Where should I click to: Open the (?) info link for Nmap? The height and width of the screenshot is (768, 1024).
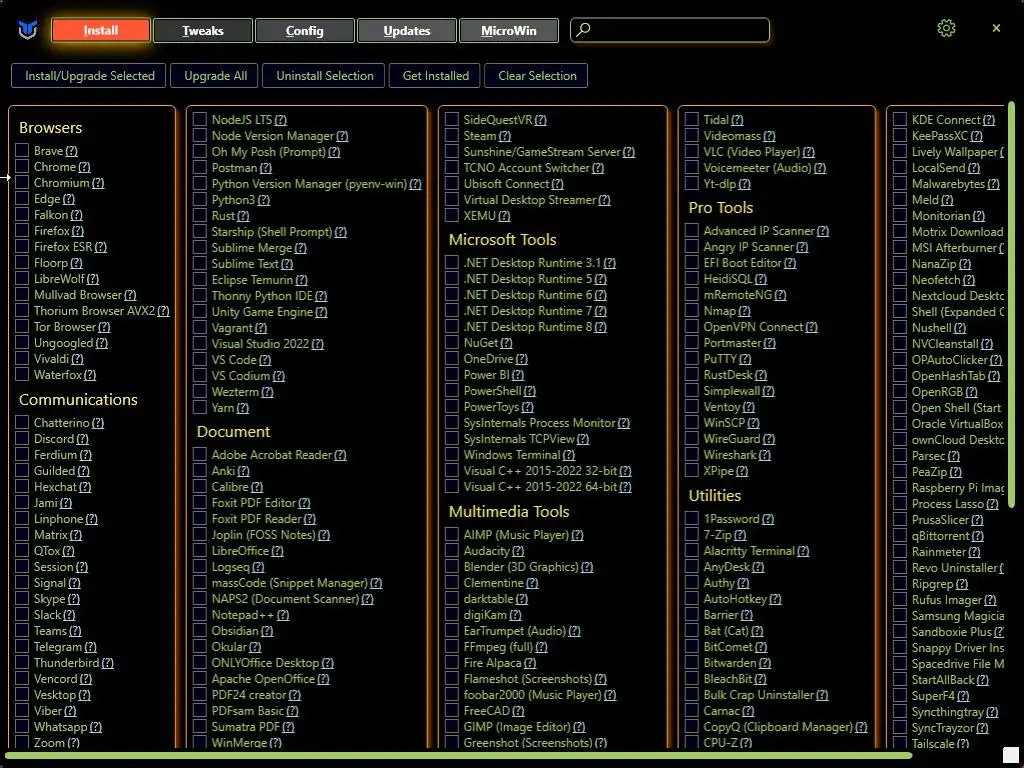click(744, 312)
